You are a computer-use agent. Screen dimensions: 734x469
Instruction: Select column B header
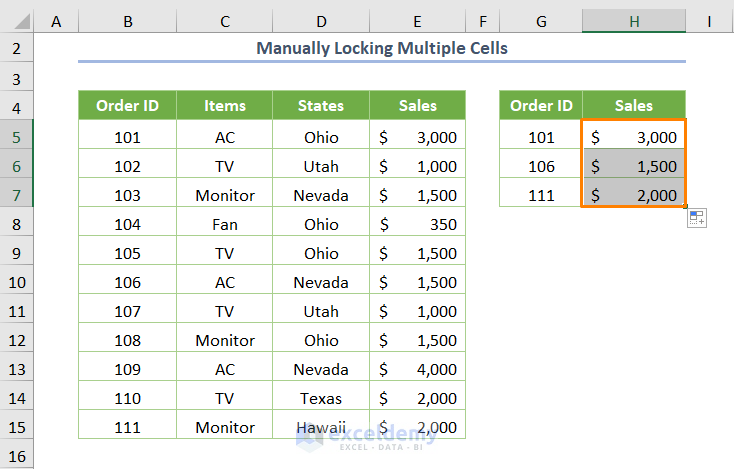click(x=128, y=20)
